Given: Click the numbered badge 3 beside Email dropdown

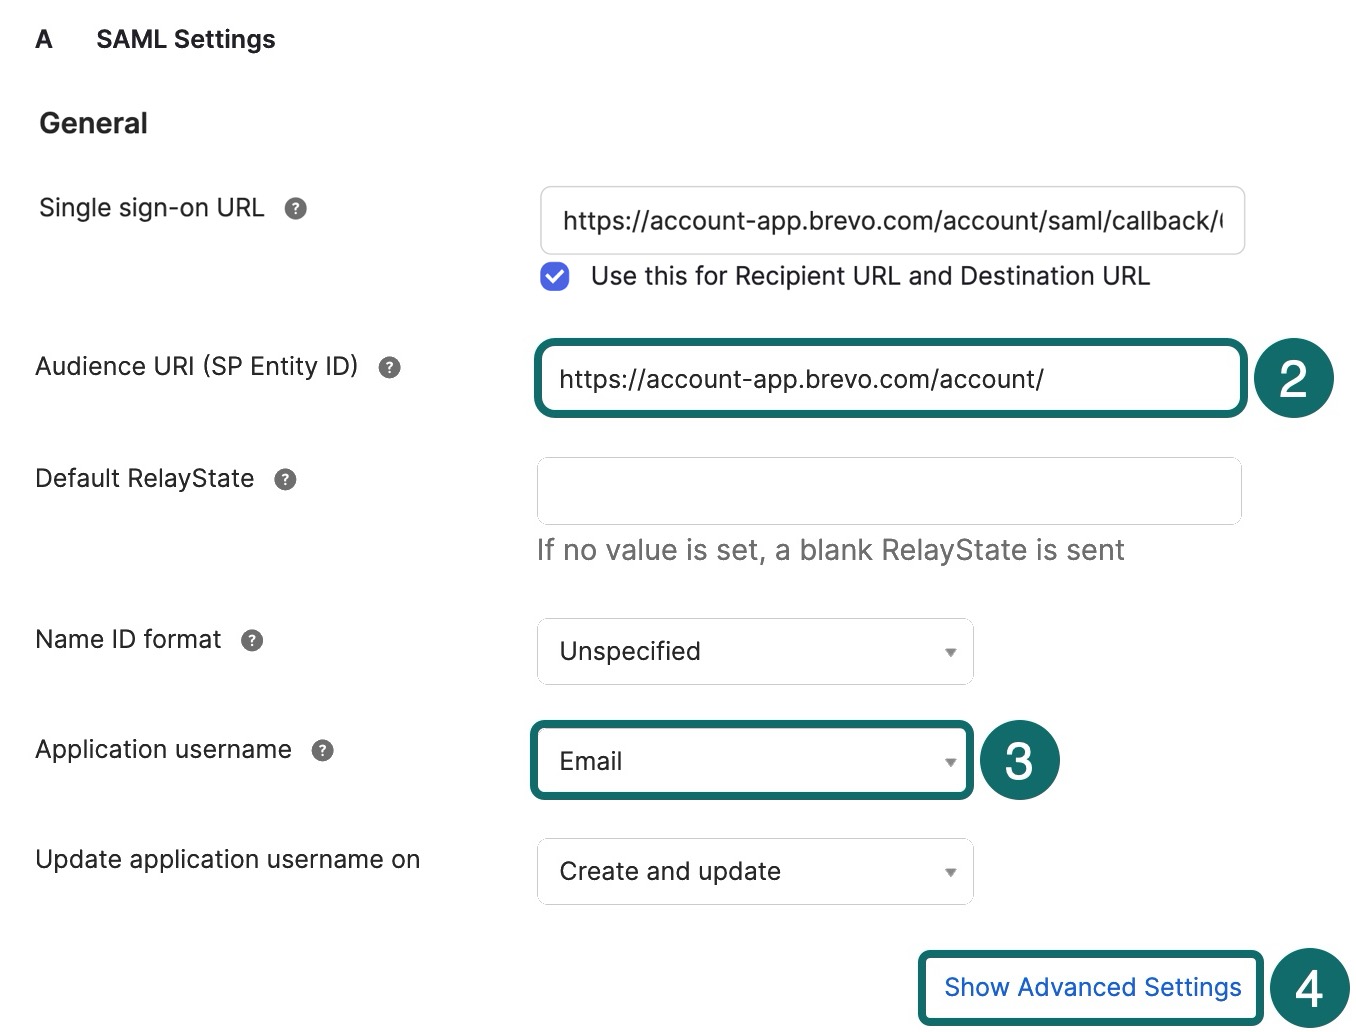Looking at the screenshot, I should 1021,761.
